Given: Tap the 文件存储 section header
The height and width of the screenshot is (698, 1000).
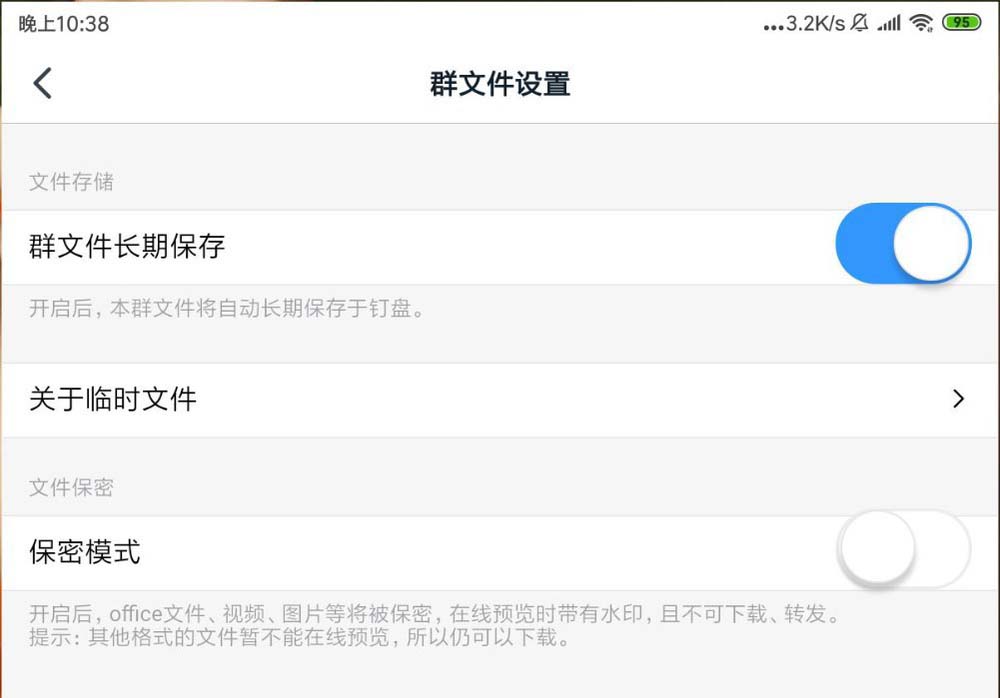Looking at the screenshot, I should tap(71, 182).
